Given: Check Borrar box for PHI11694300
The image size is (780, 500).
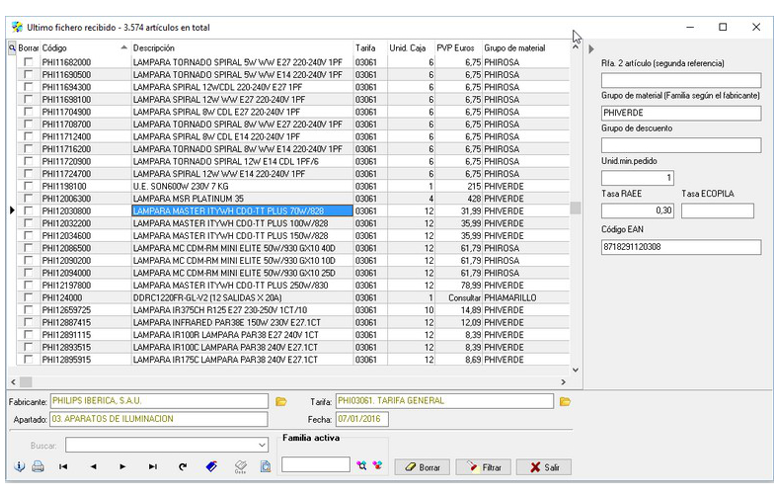Looking at the screenshot, I should click(28, 87).
